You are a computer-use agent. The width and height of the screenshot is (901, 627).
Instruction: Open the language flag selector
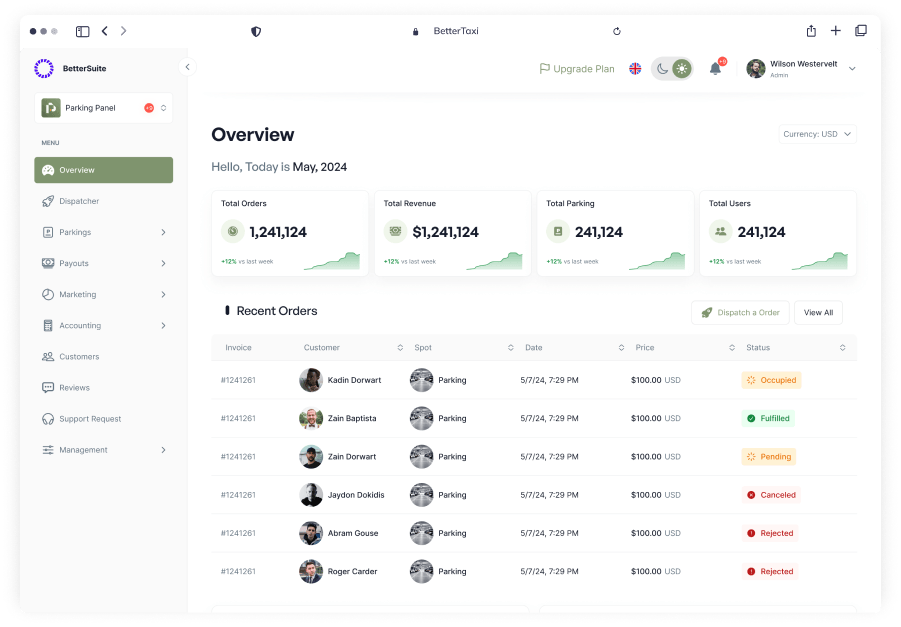(635, 69)
